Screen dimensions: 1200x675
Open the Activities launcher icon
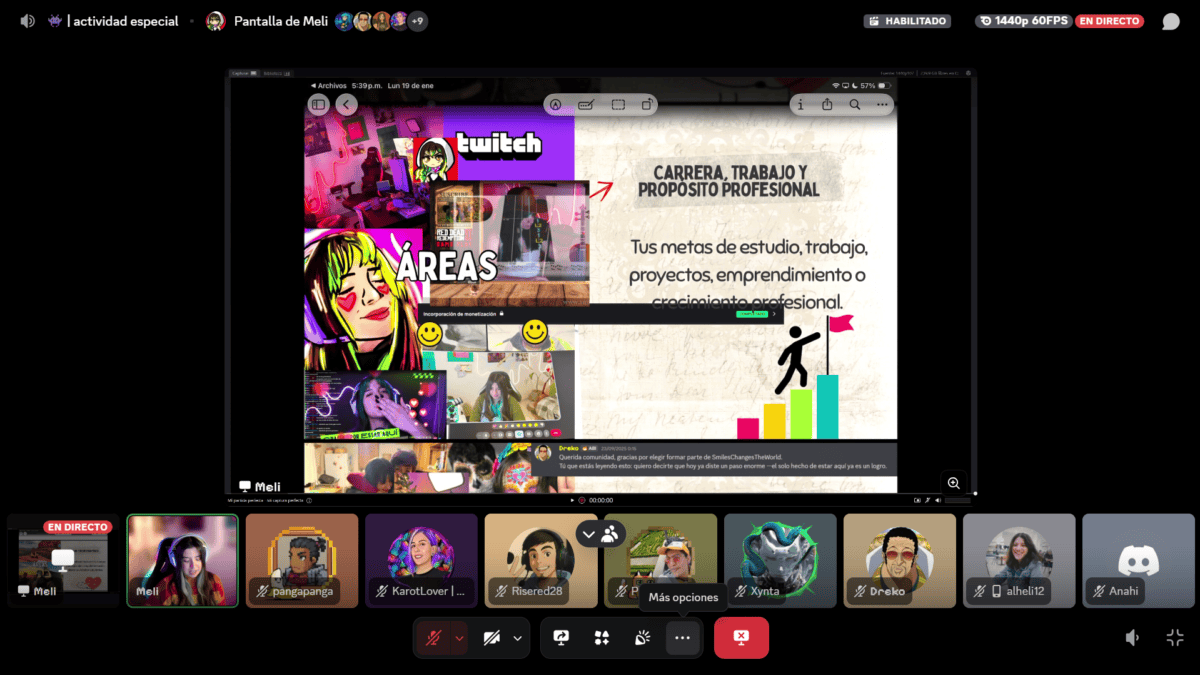tap(602, 638)
